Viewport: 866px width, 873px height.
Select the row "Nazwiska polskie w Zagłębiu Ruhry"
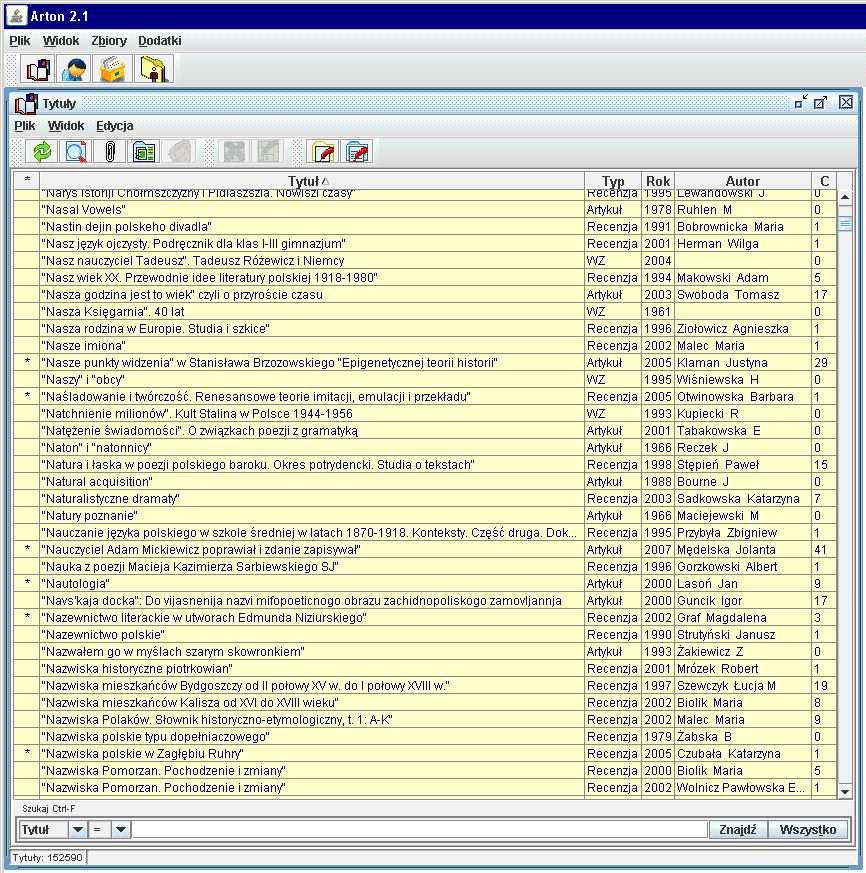click(x=424, y=754)
